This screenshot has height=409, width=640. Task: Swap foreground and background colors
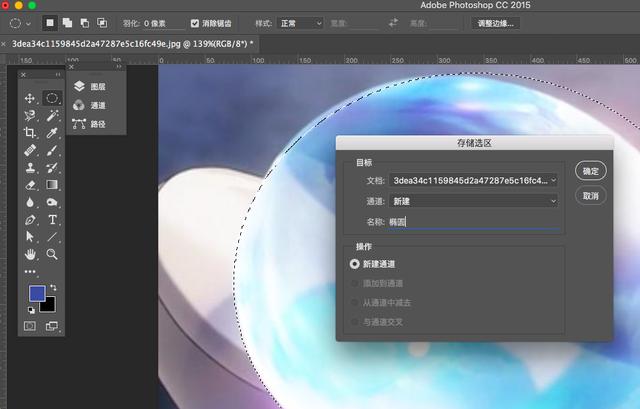[x=53, y=287]
